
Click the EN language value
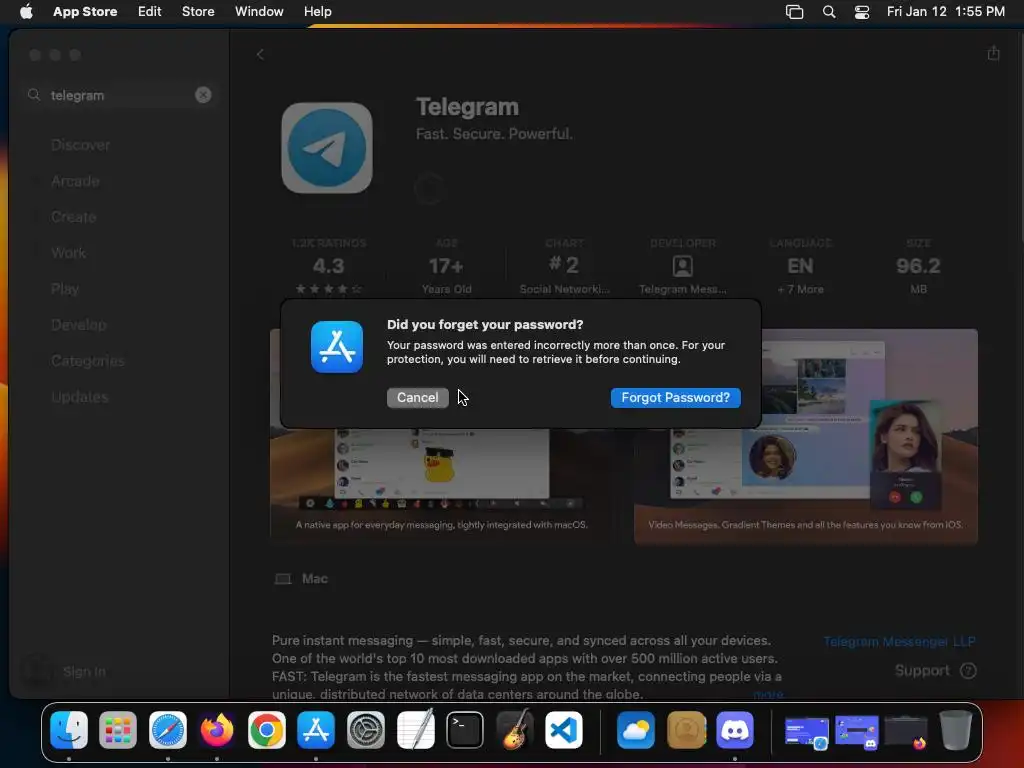800,266
